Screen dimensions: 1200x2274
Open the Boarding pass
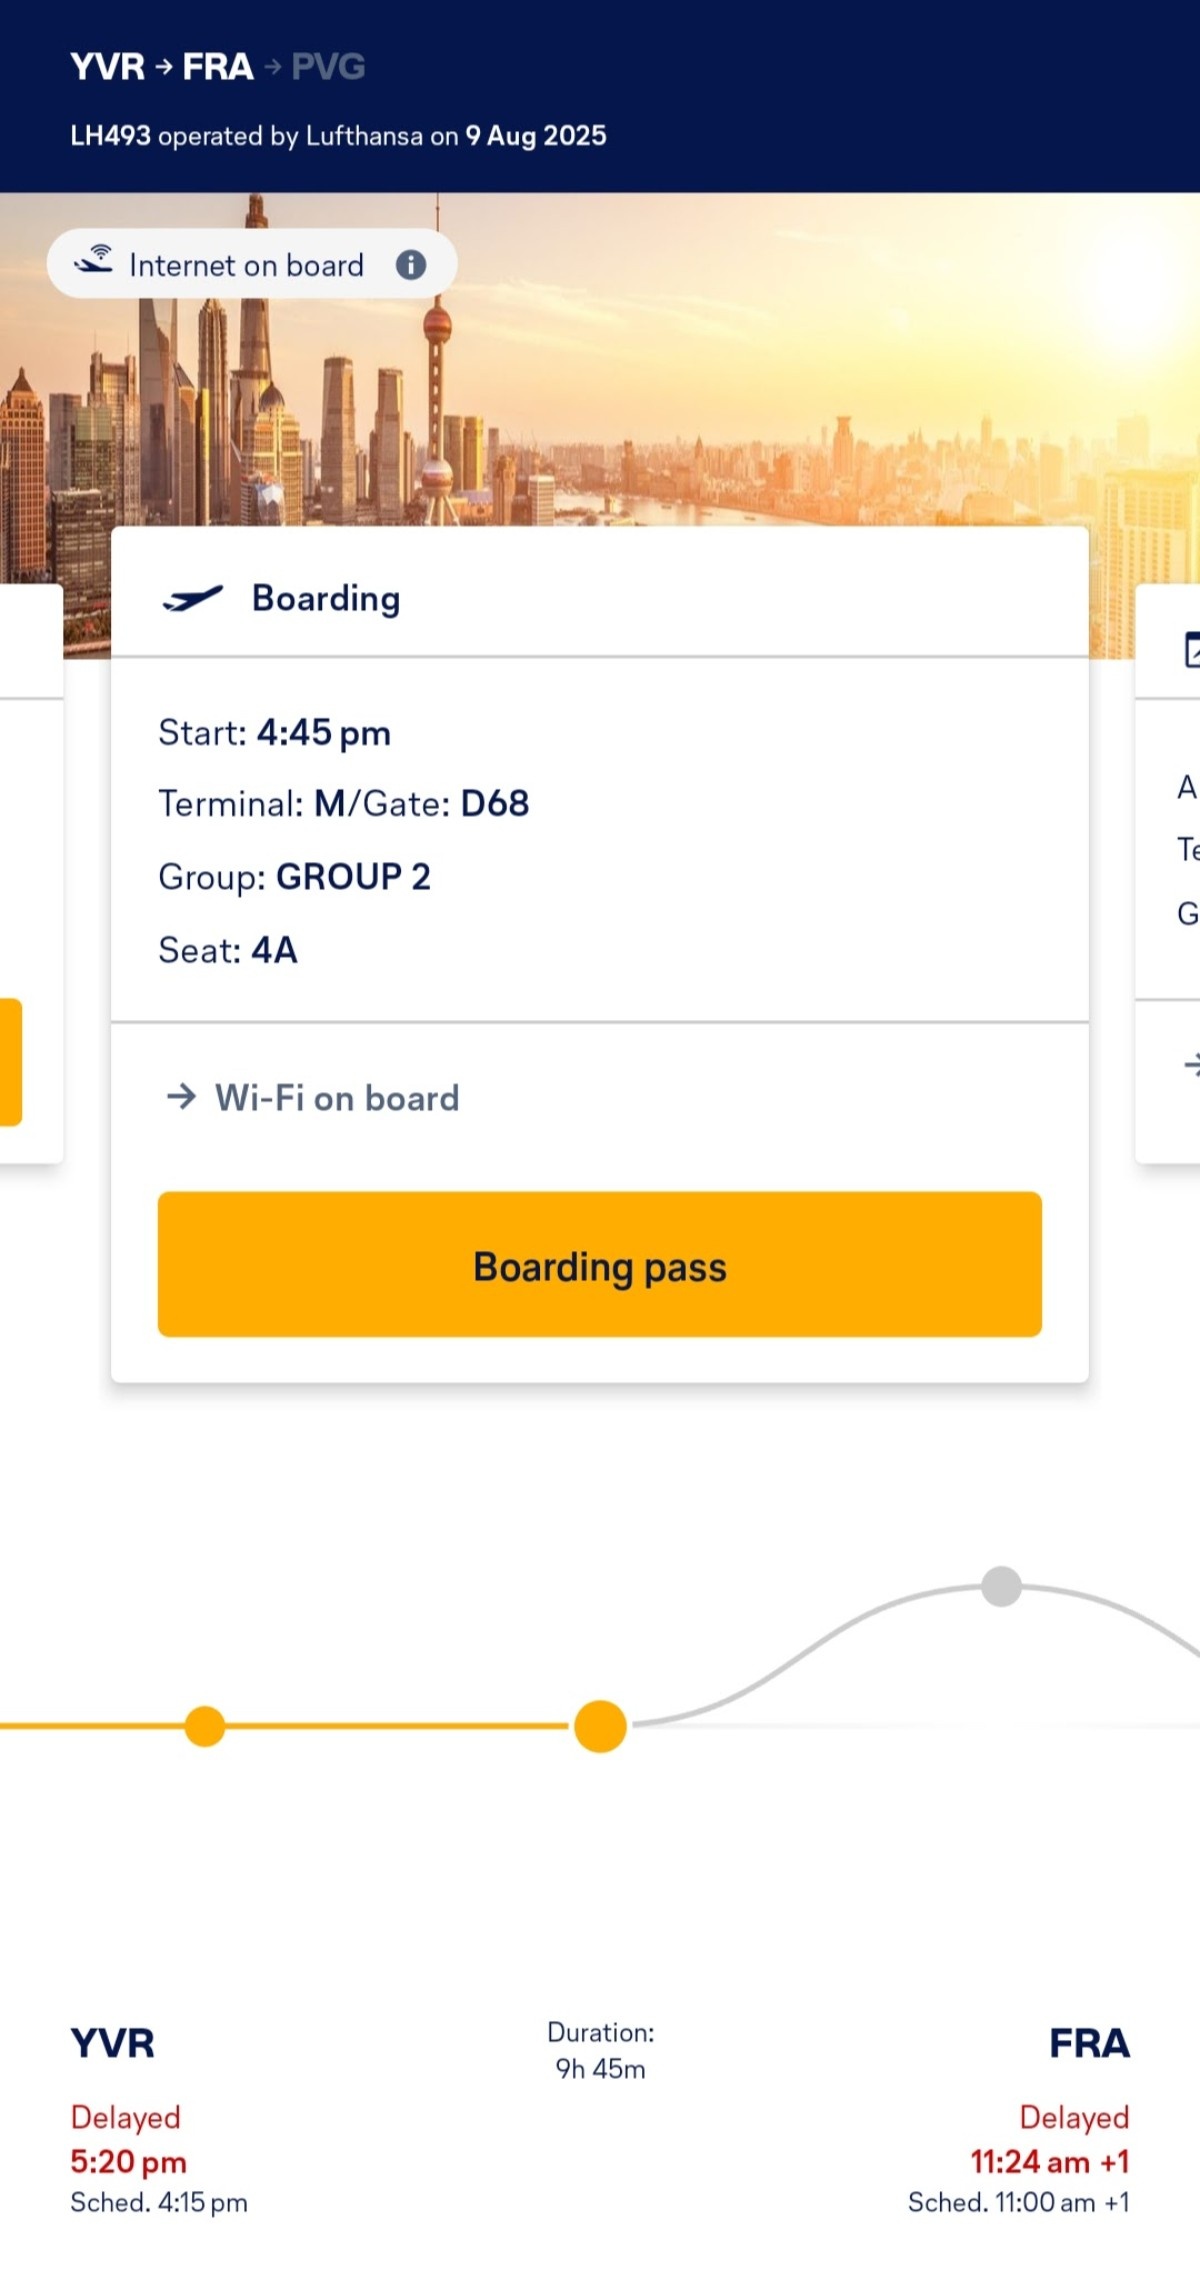600,1264
